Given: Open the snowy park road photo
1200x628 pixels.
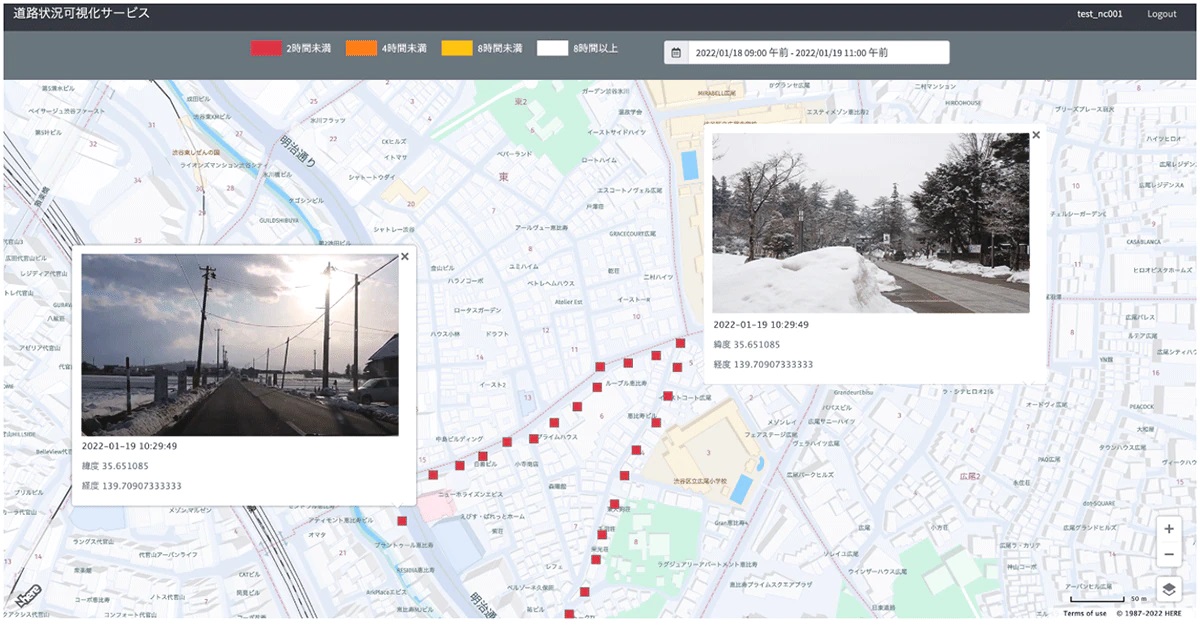Looking at the screenshot, I should pos(871,223).
